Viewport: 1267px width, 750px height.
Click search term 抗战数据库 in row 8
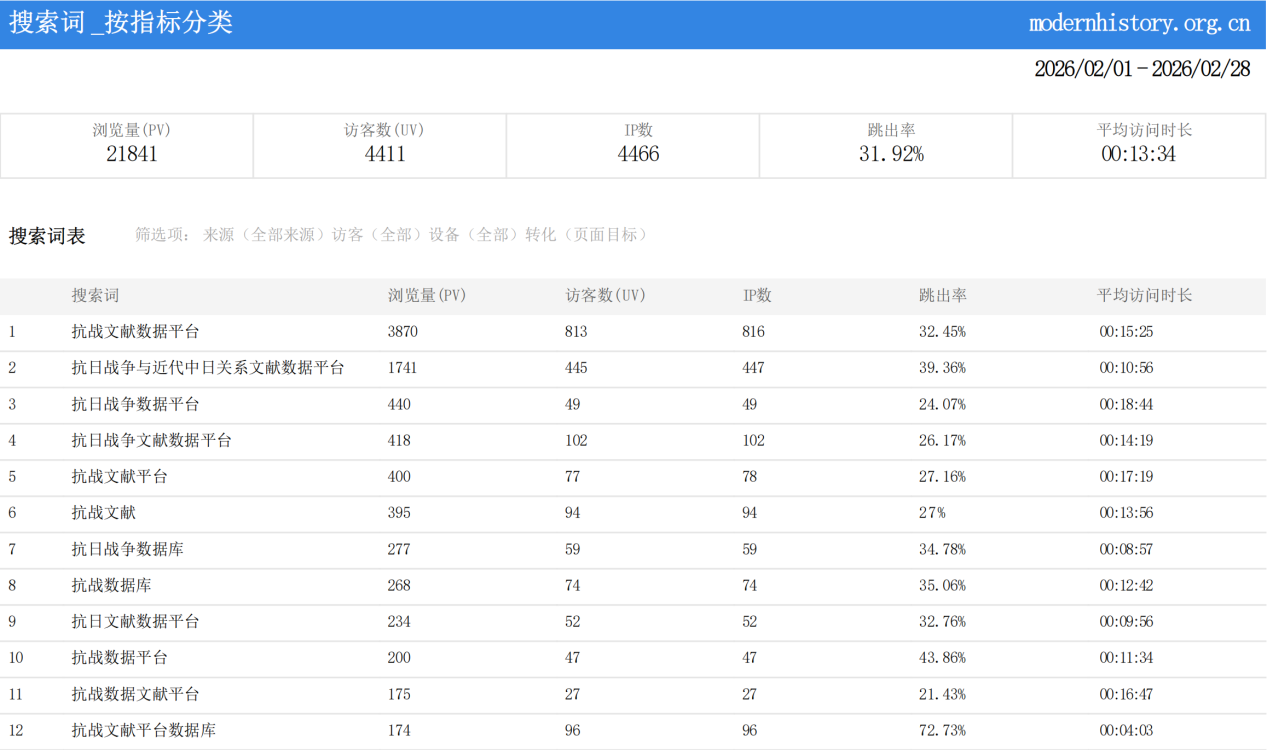(111, 585)
